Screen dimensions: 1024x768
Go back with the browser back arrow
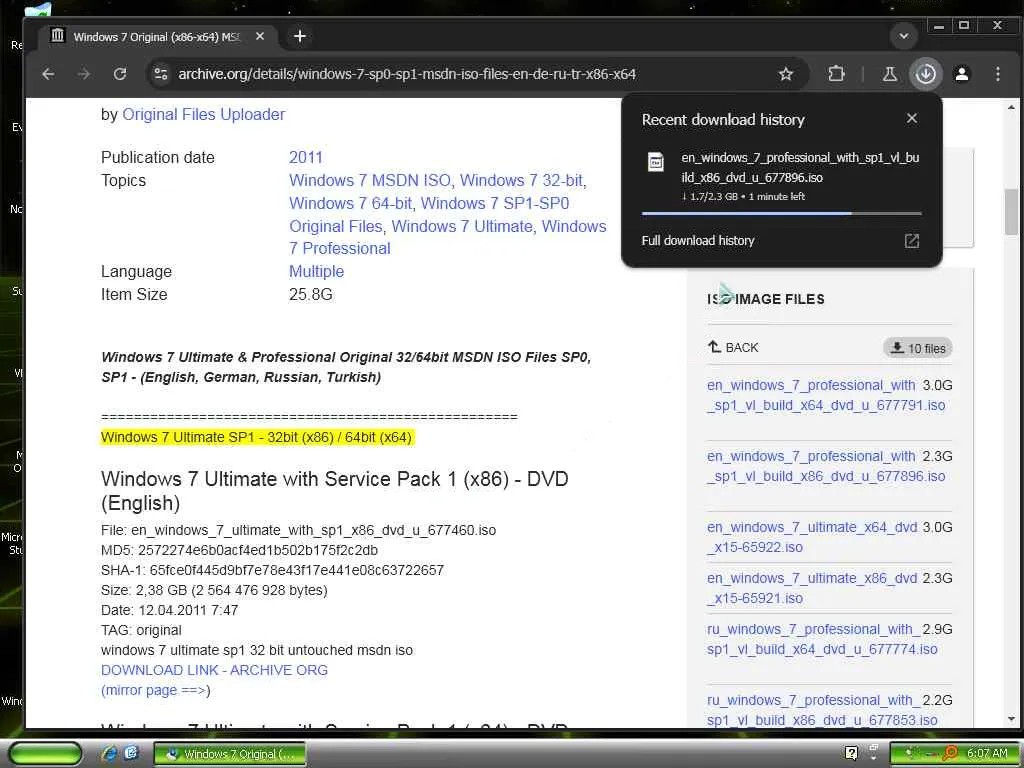click(48, 74)
